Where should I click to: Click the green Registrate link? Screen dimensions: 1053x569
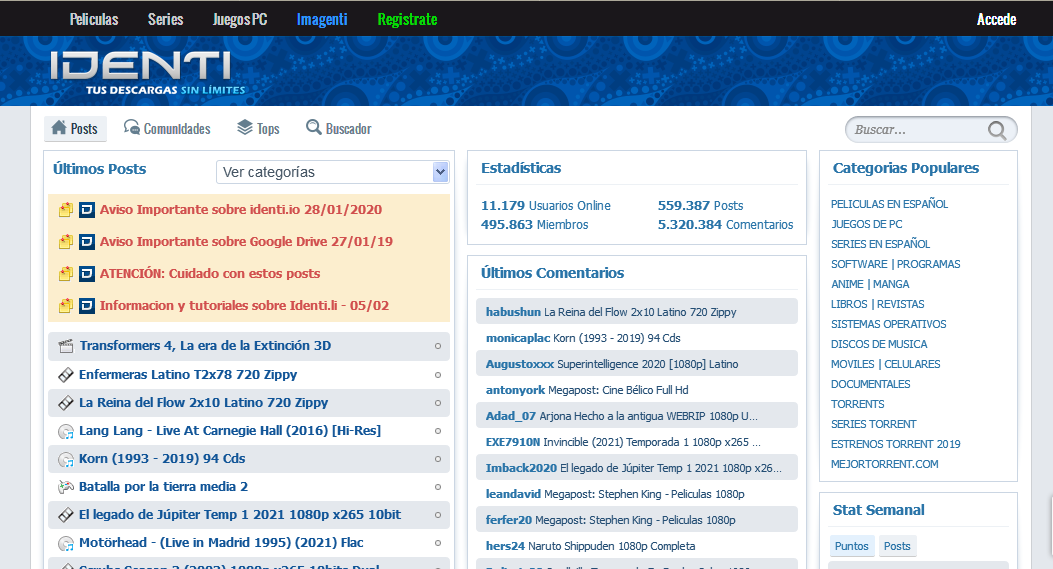[407, 19]
